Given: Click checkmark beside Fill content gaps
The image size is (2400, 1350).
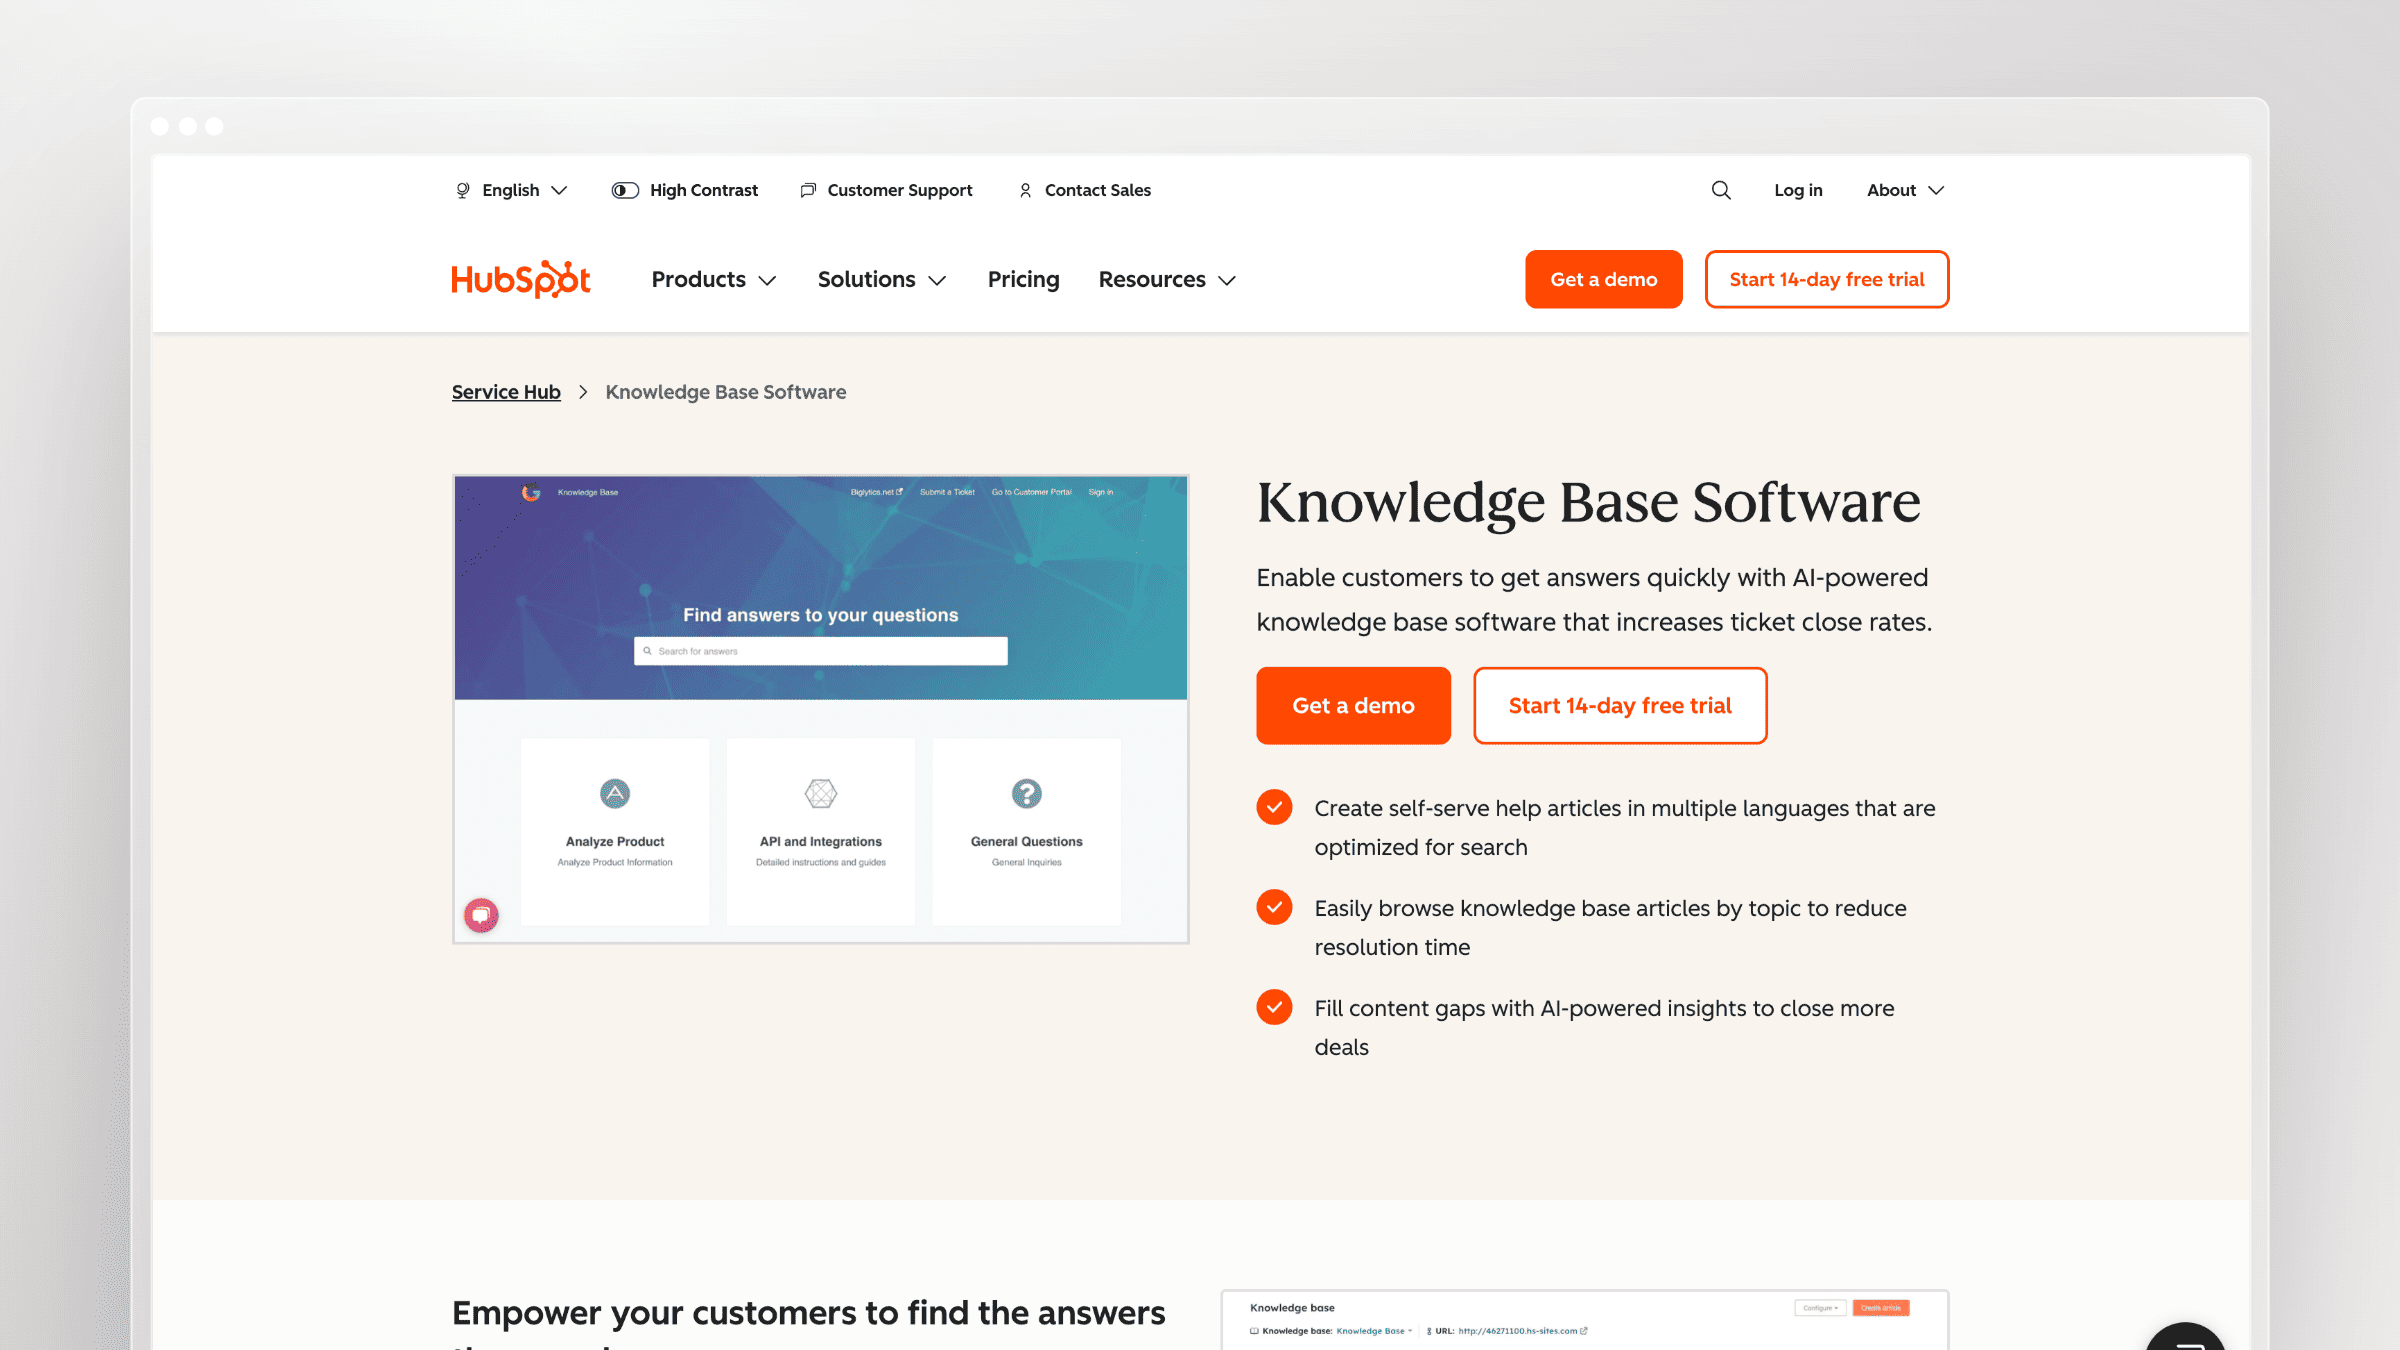Looking at the screenshot, I should 1274,1007.
